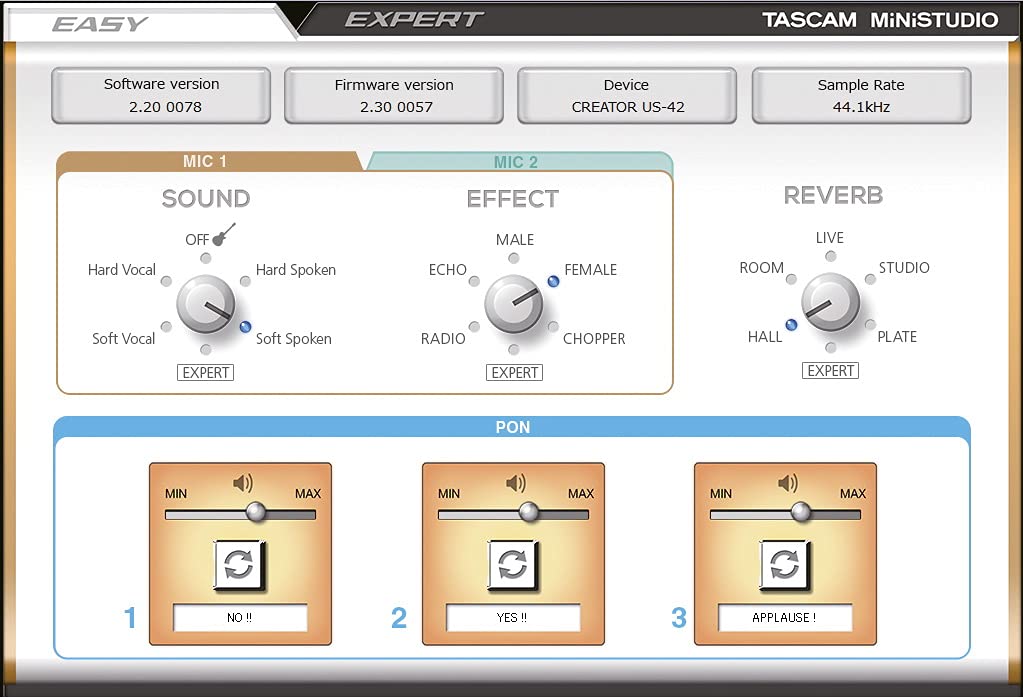Screen dimensions: 1023x698
Task: Click the REVERB rotary knob
Action: (x=831, y=303)
